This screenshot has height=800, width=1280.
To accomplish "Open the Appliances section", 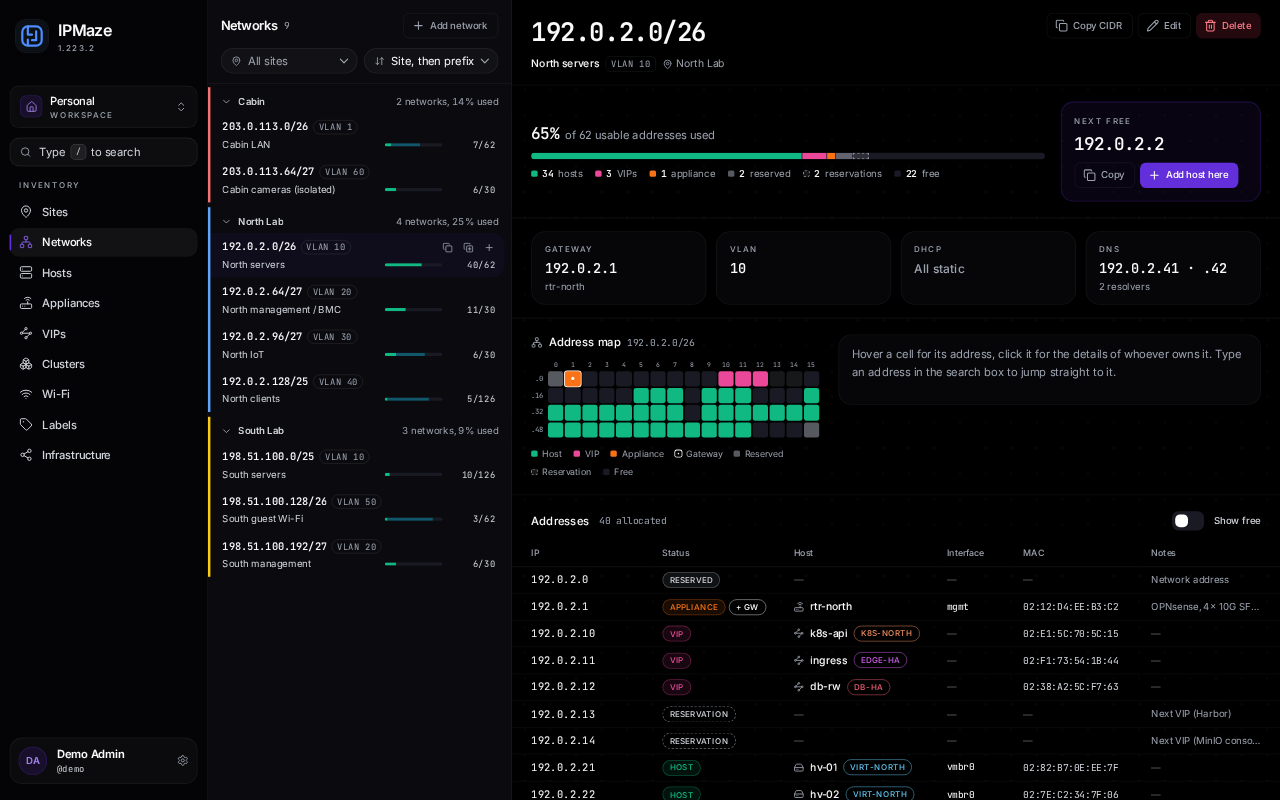I will [x=104, y=303].
